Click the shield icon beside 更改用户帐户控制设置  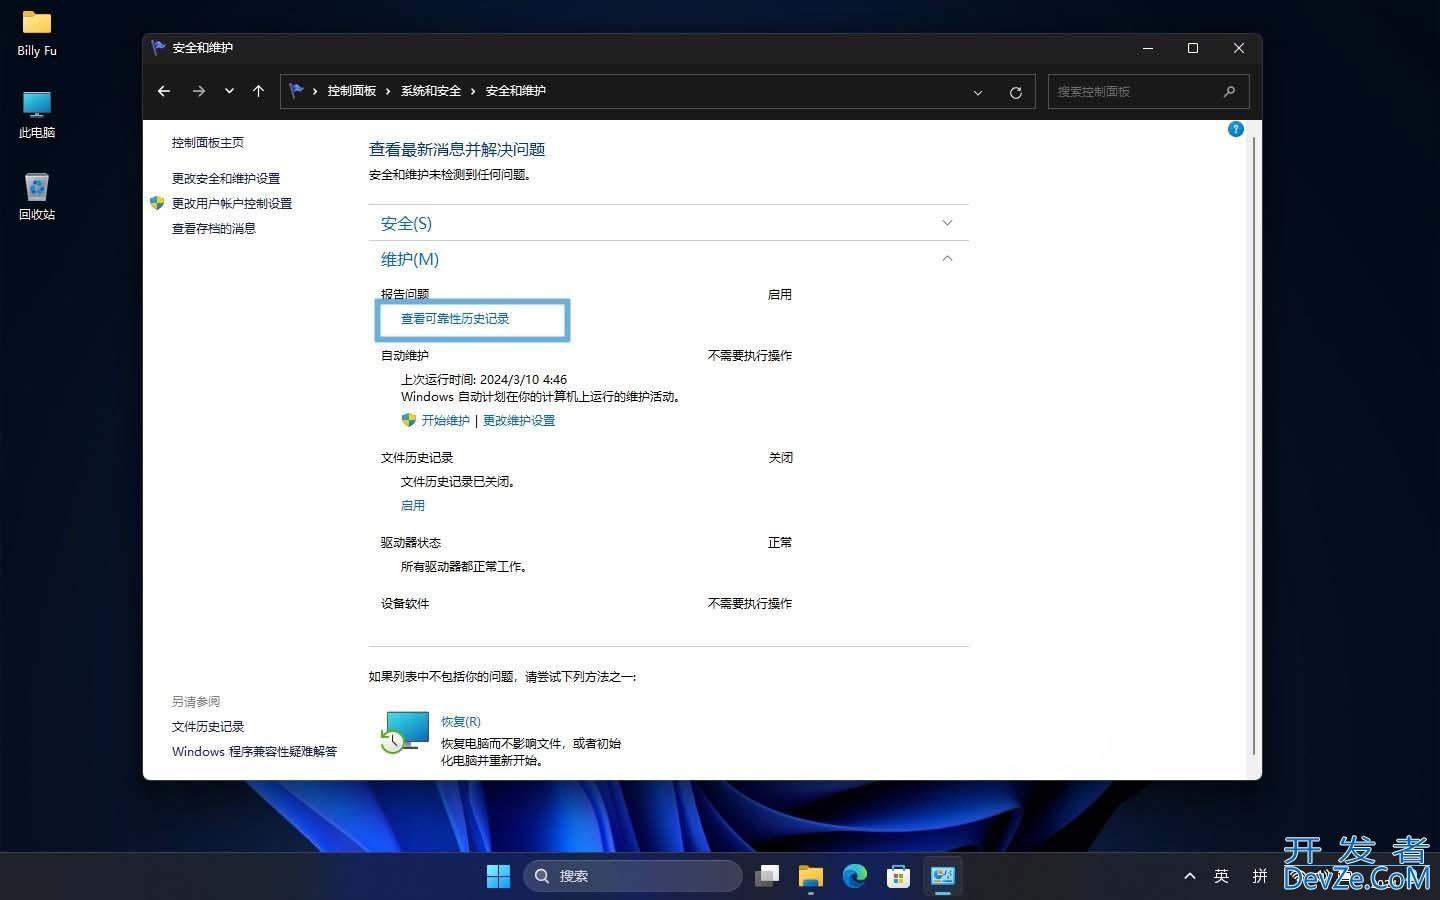(157, 203)
